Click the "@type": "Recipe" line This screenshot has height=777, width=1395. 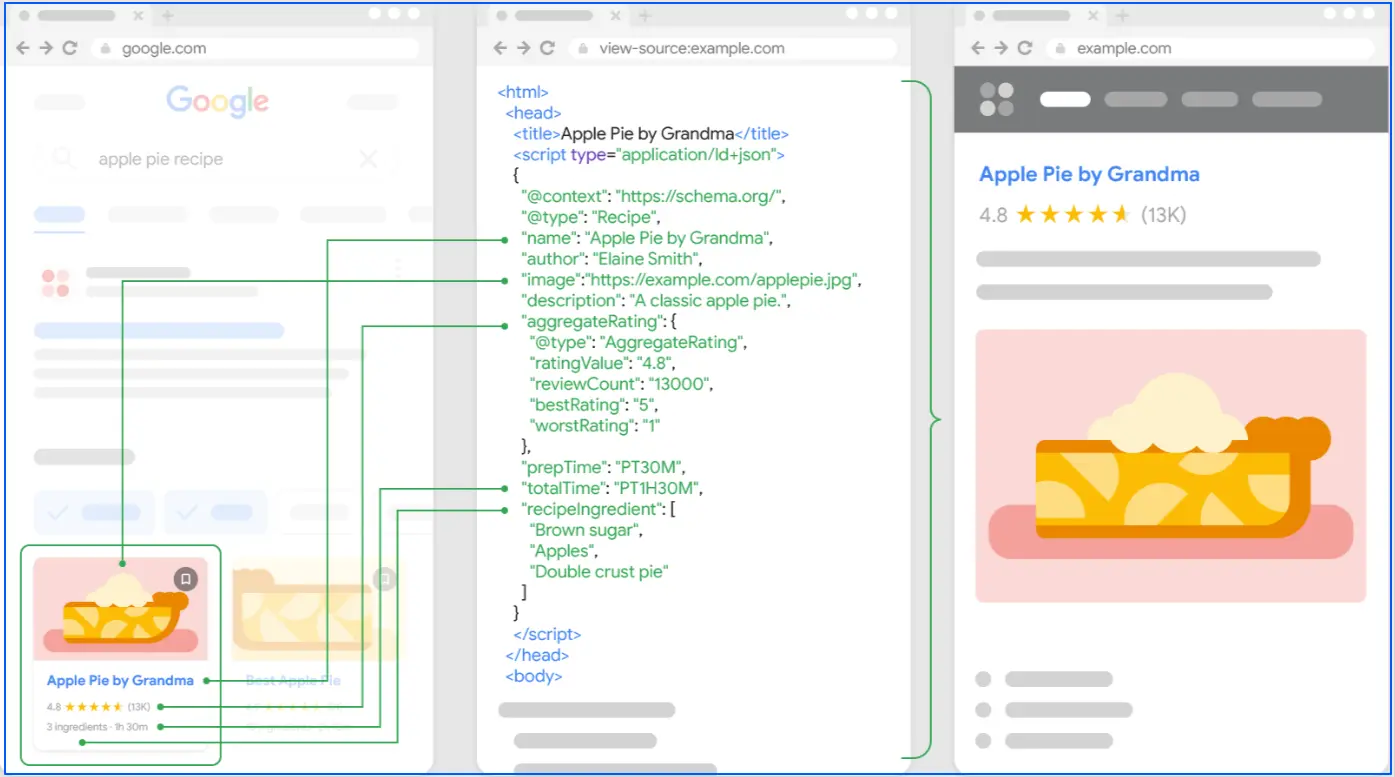click(591, 217)
